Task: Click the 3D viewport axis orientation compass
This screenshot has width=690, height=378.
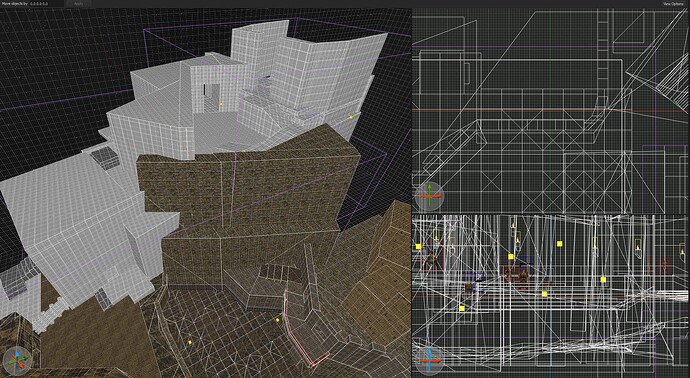Action: [17, 361]
